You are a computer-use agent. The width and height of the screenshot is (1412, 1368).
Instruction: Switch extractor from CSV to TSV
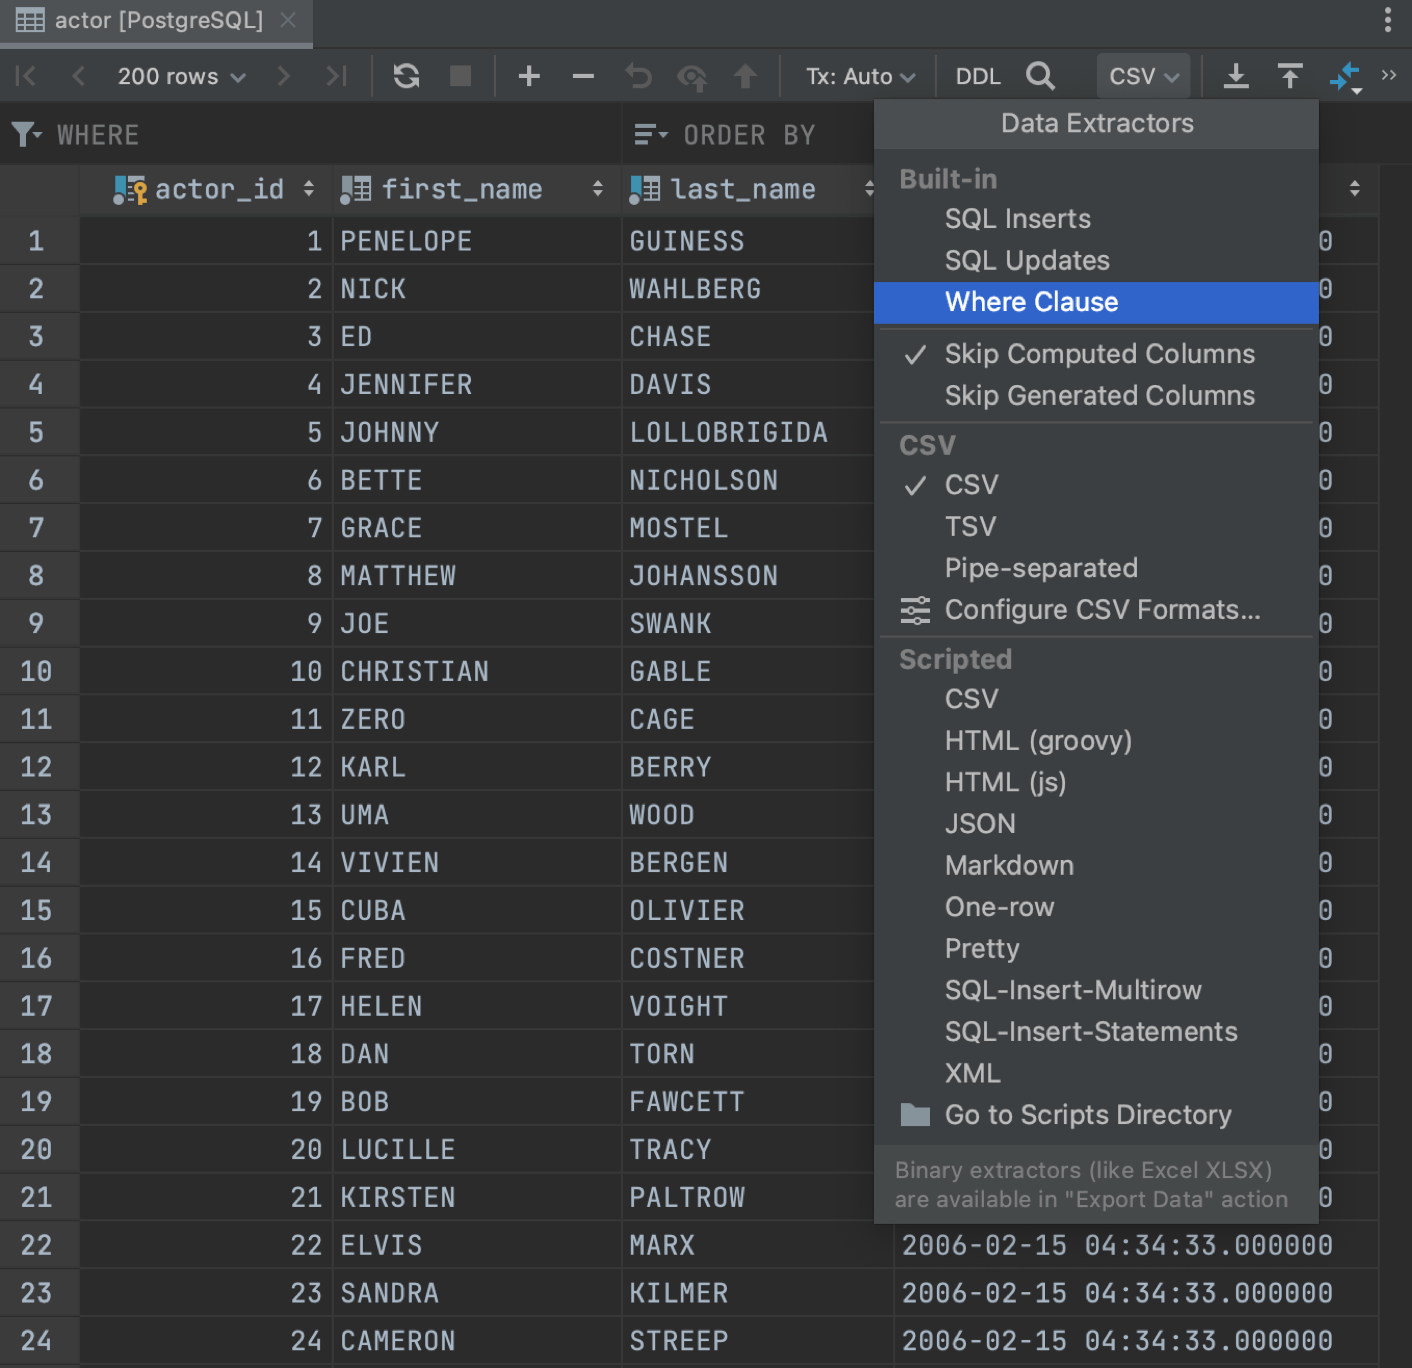tap(969, 526)
